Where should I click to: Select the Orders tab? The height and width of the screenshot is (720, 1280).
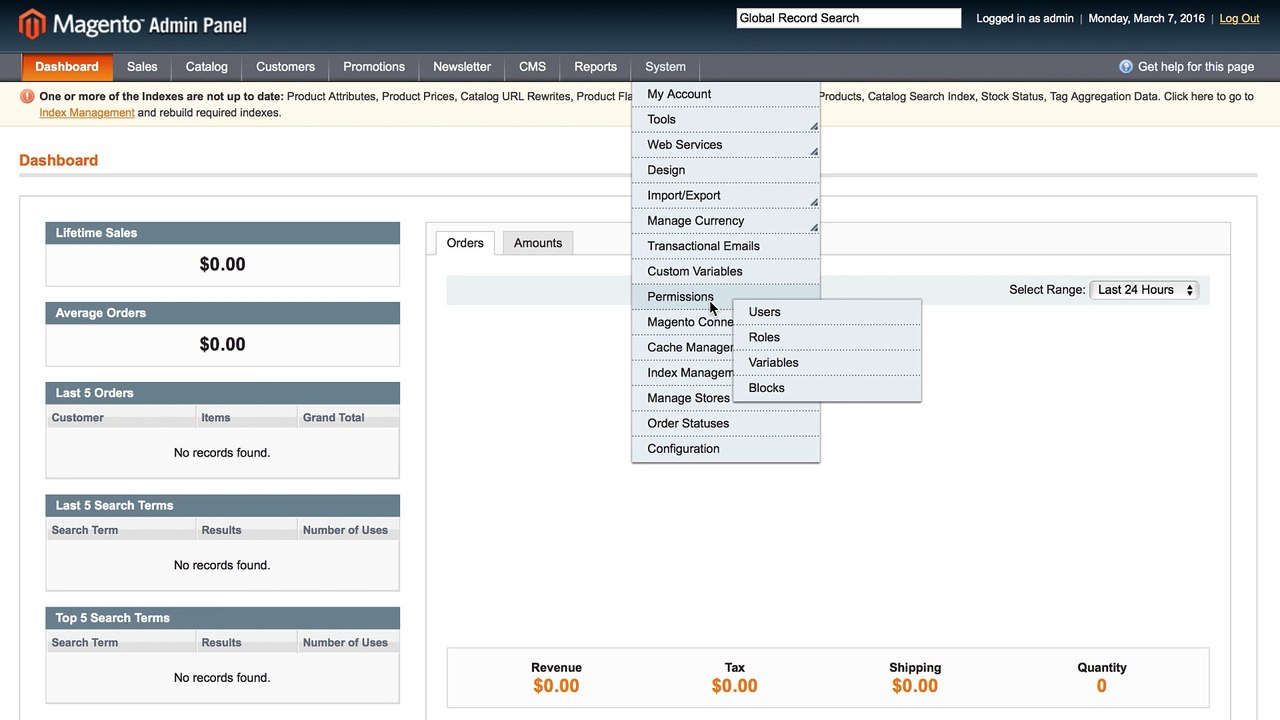(465, 243)
